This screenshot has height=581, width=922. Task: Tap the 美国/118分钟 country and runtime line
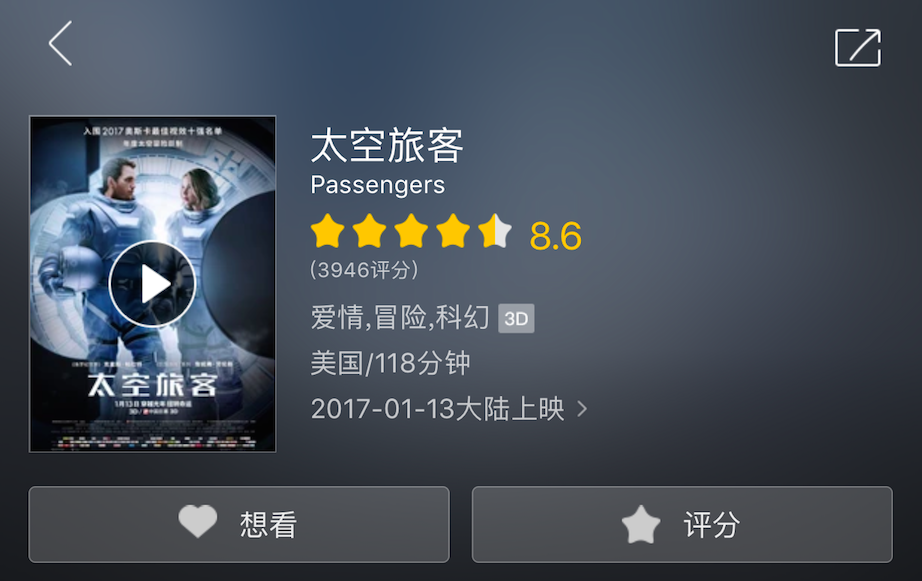tap(390, 363)
